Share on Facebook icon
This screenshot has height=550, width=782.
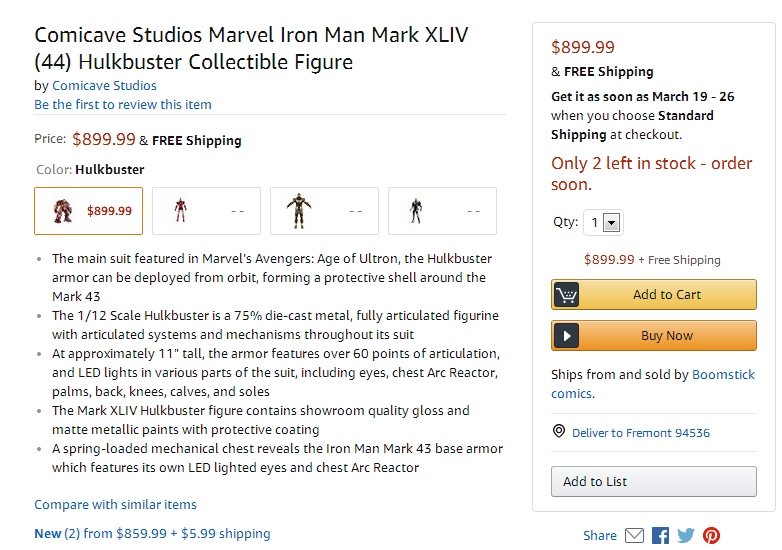660,536
